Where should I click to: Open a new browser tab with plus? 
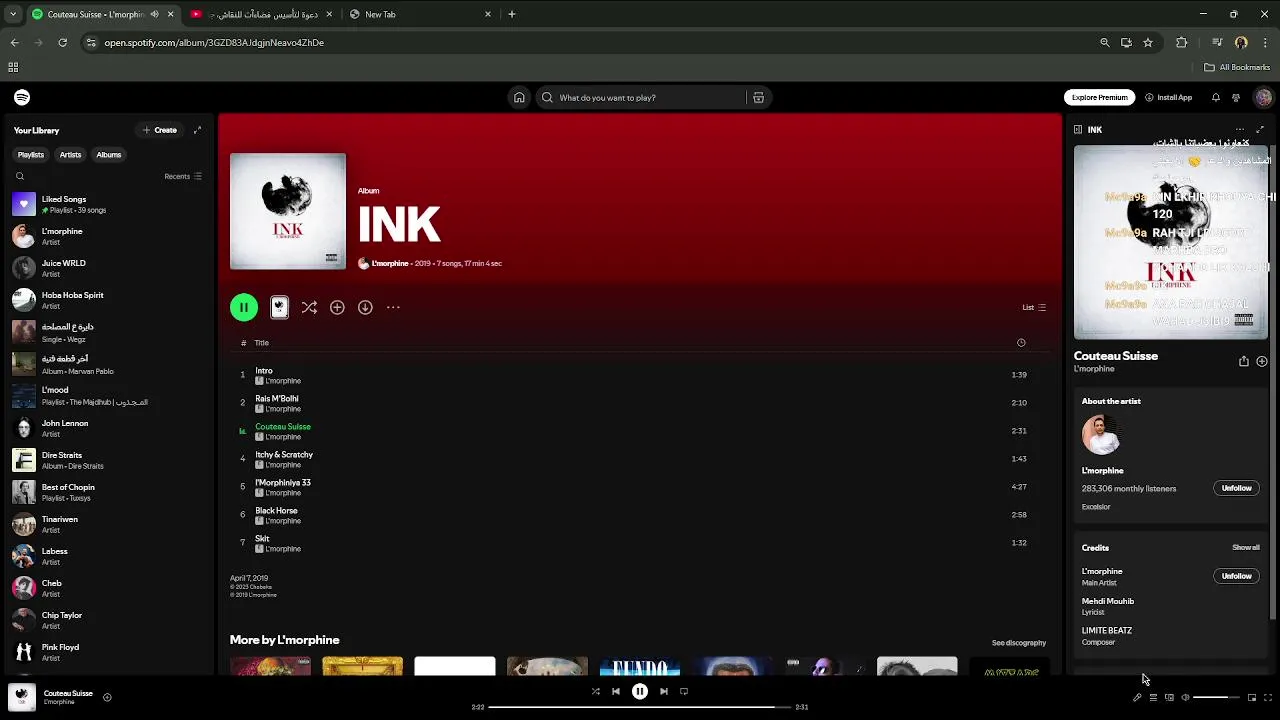pos(512,14)
